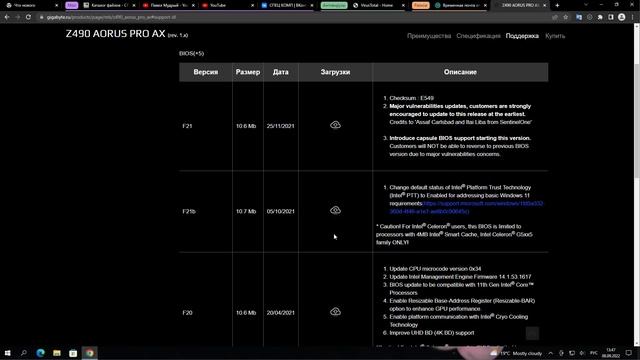The height and width of the screenshot is (360, 640).
Task: Bookmark this page with star icon
Action: (565, 17)
